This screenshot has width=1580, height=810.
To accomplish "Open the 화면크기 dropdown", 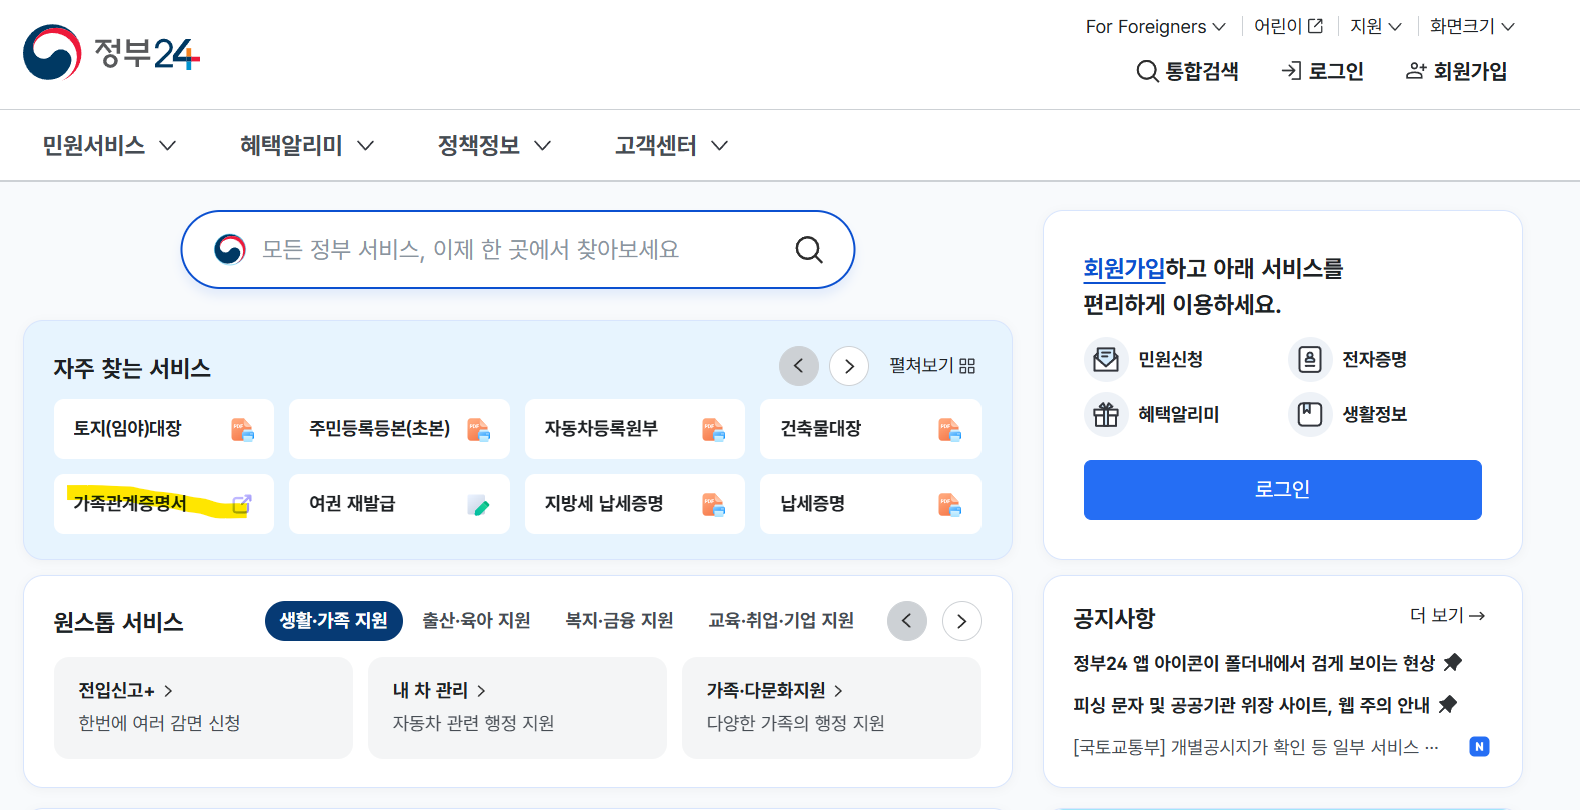I will point(1472,26).
